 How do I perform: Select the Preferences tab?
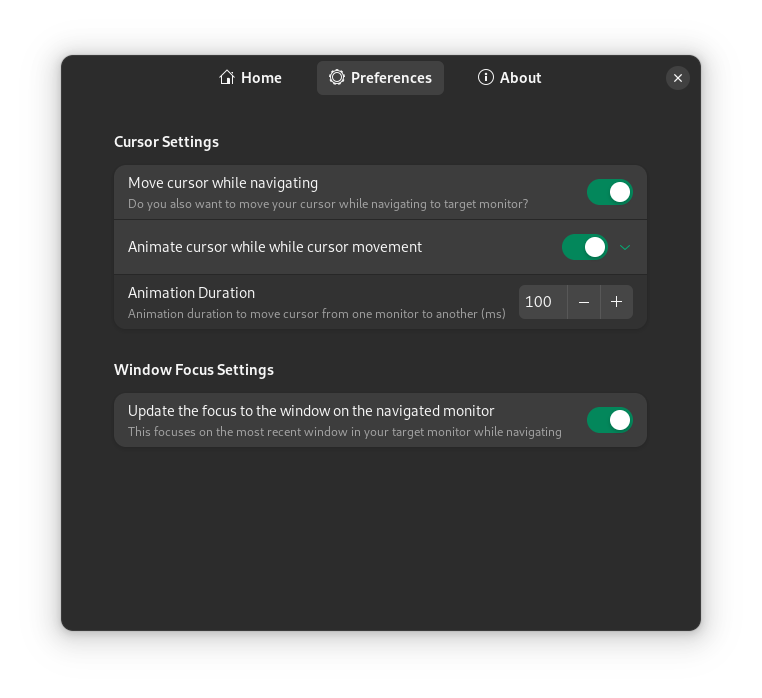(380, 78)
